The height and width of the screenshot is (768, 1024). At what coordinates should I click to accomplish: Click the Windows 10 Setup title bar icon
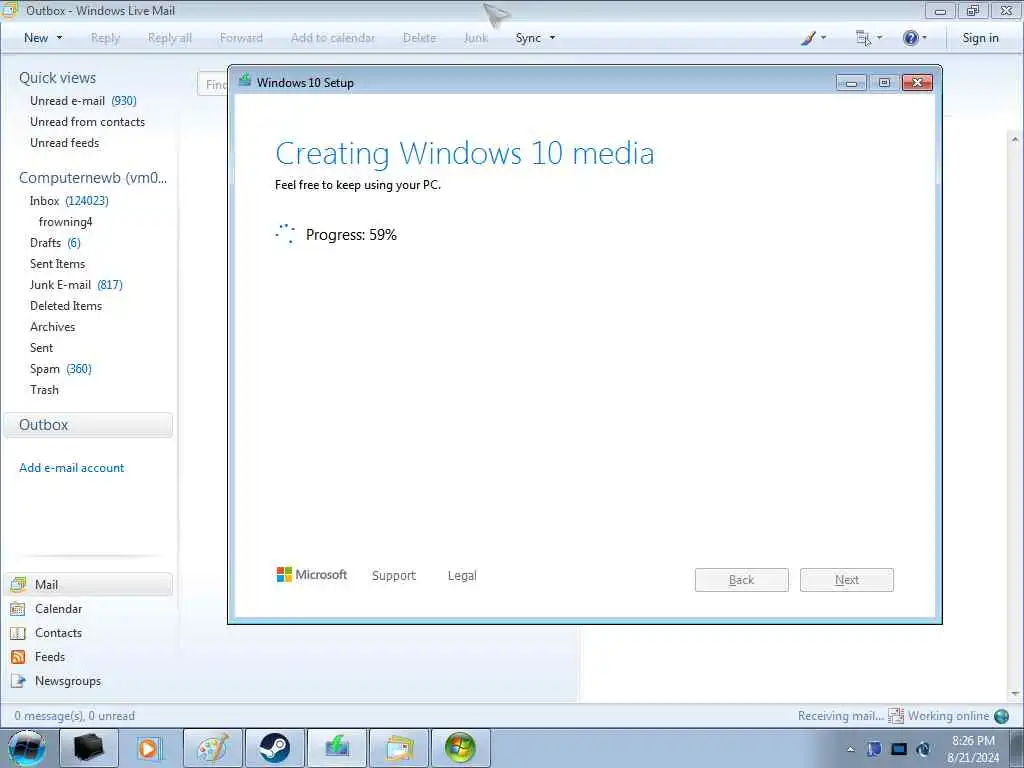tap(245, 81)
